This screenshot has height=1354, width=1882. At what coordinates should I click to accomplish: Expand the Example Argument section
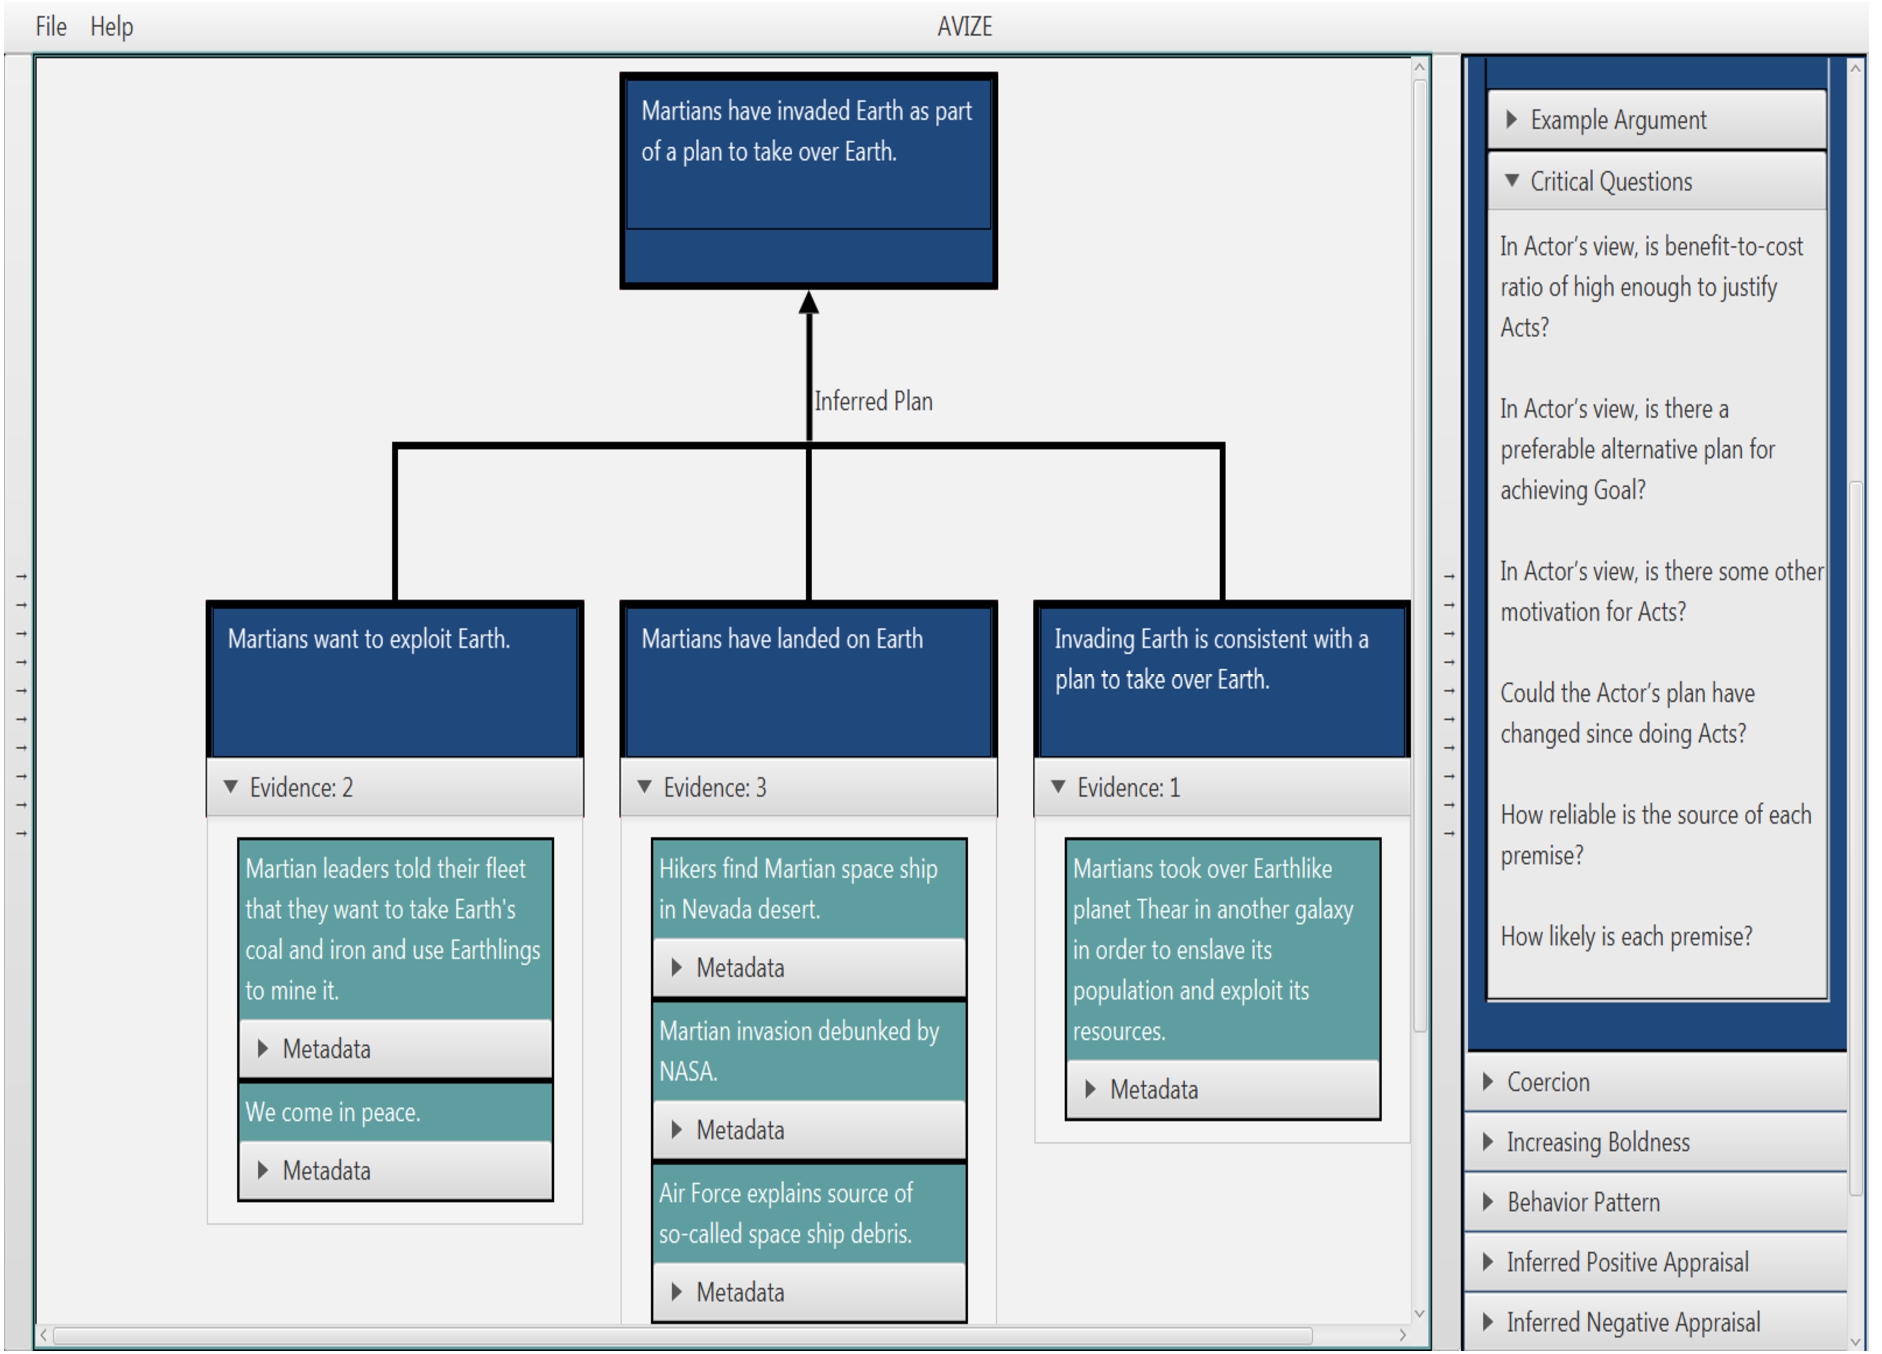[x=1617, y=121]
